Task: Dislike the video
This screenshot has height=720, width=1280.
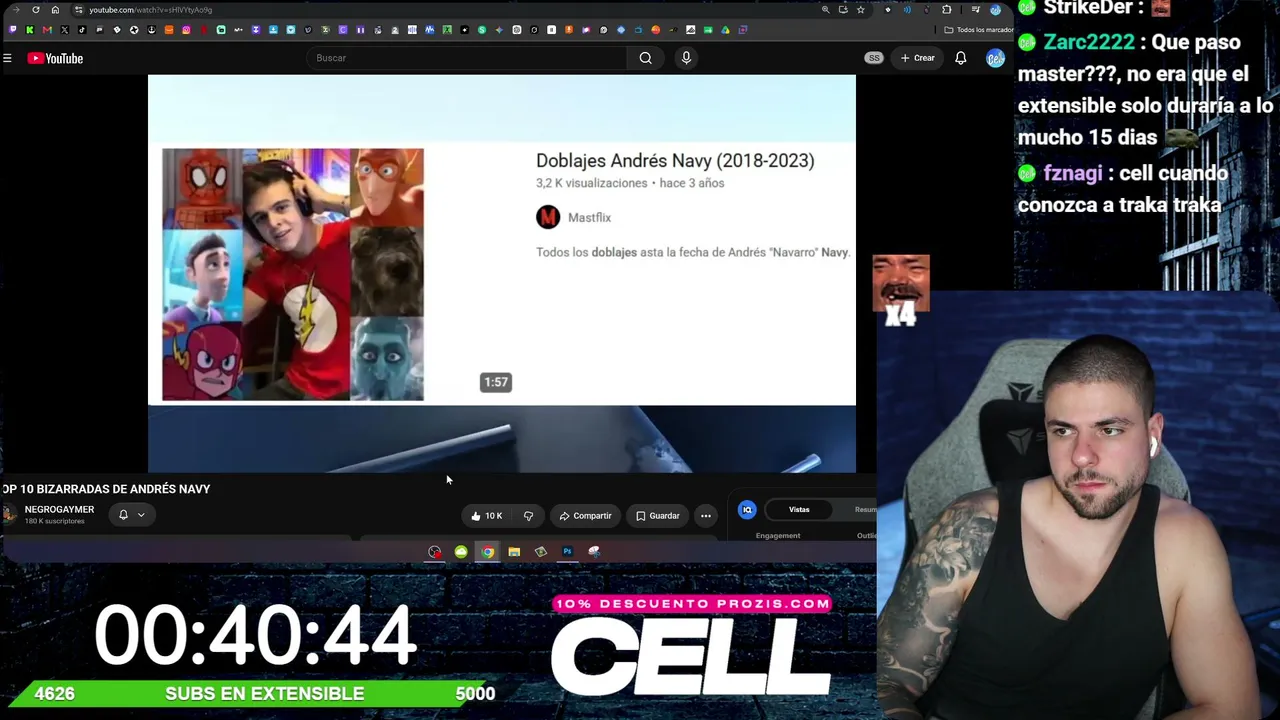Action: (528, 516)
